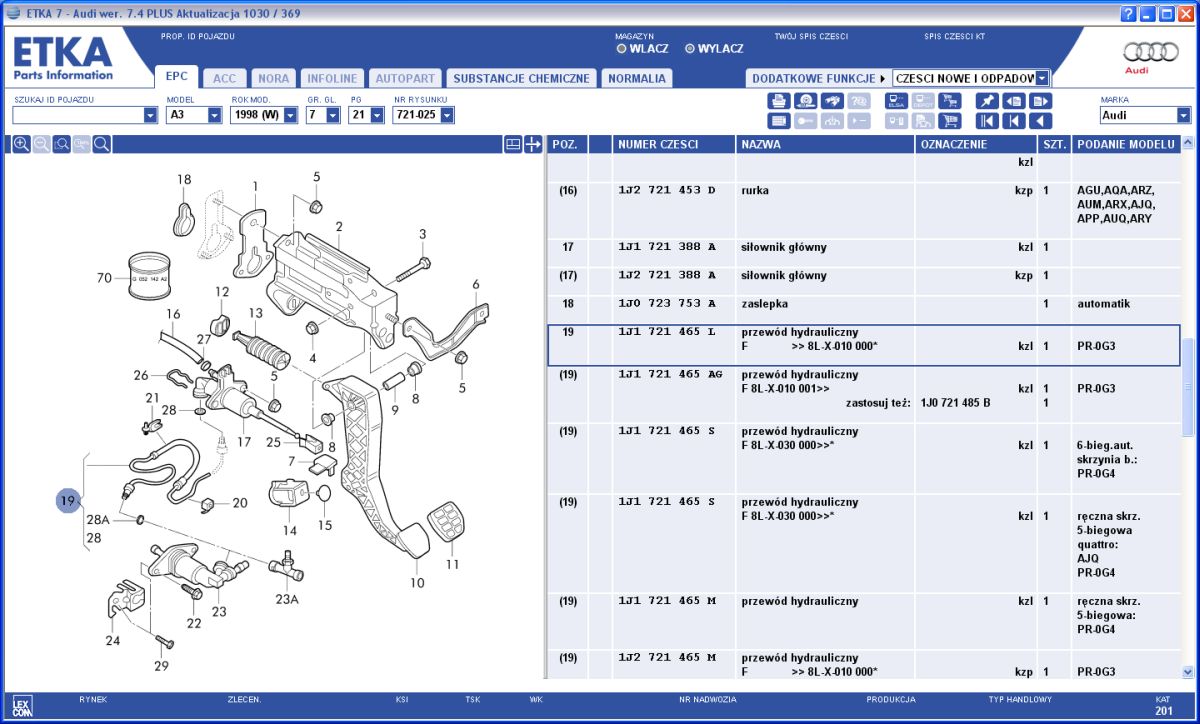The image size is (1200, 724).
Task: Go to previous illustration page icon
Action: (x=1014, y=100)
